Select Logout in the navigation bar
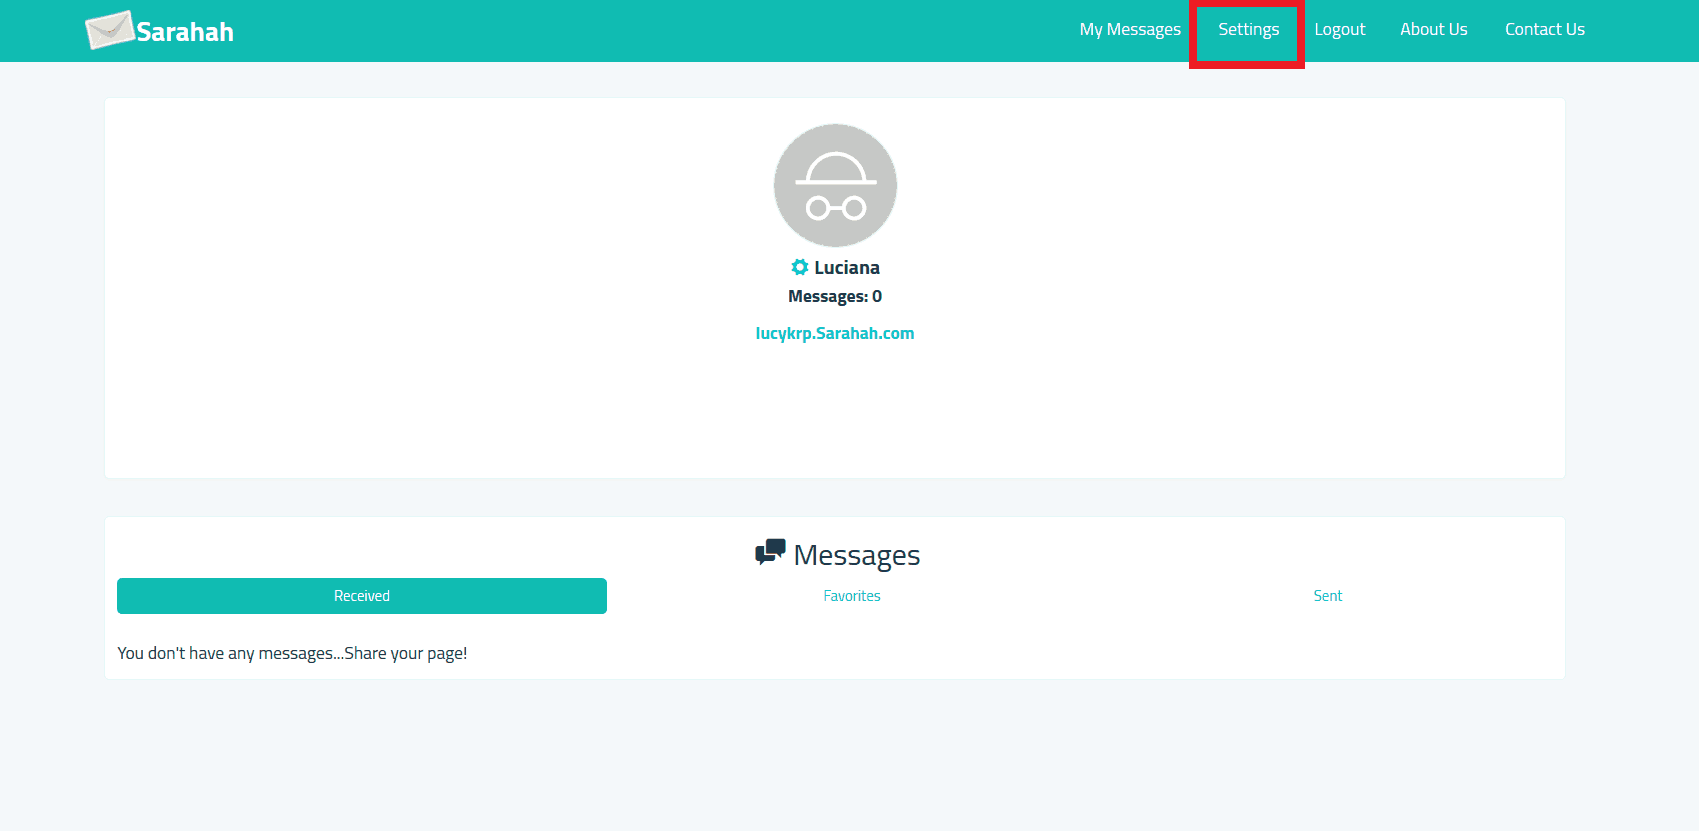The height and width of the screenshot is (831, 1699). [x=1339, y=30]
